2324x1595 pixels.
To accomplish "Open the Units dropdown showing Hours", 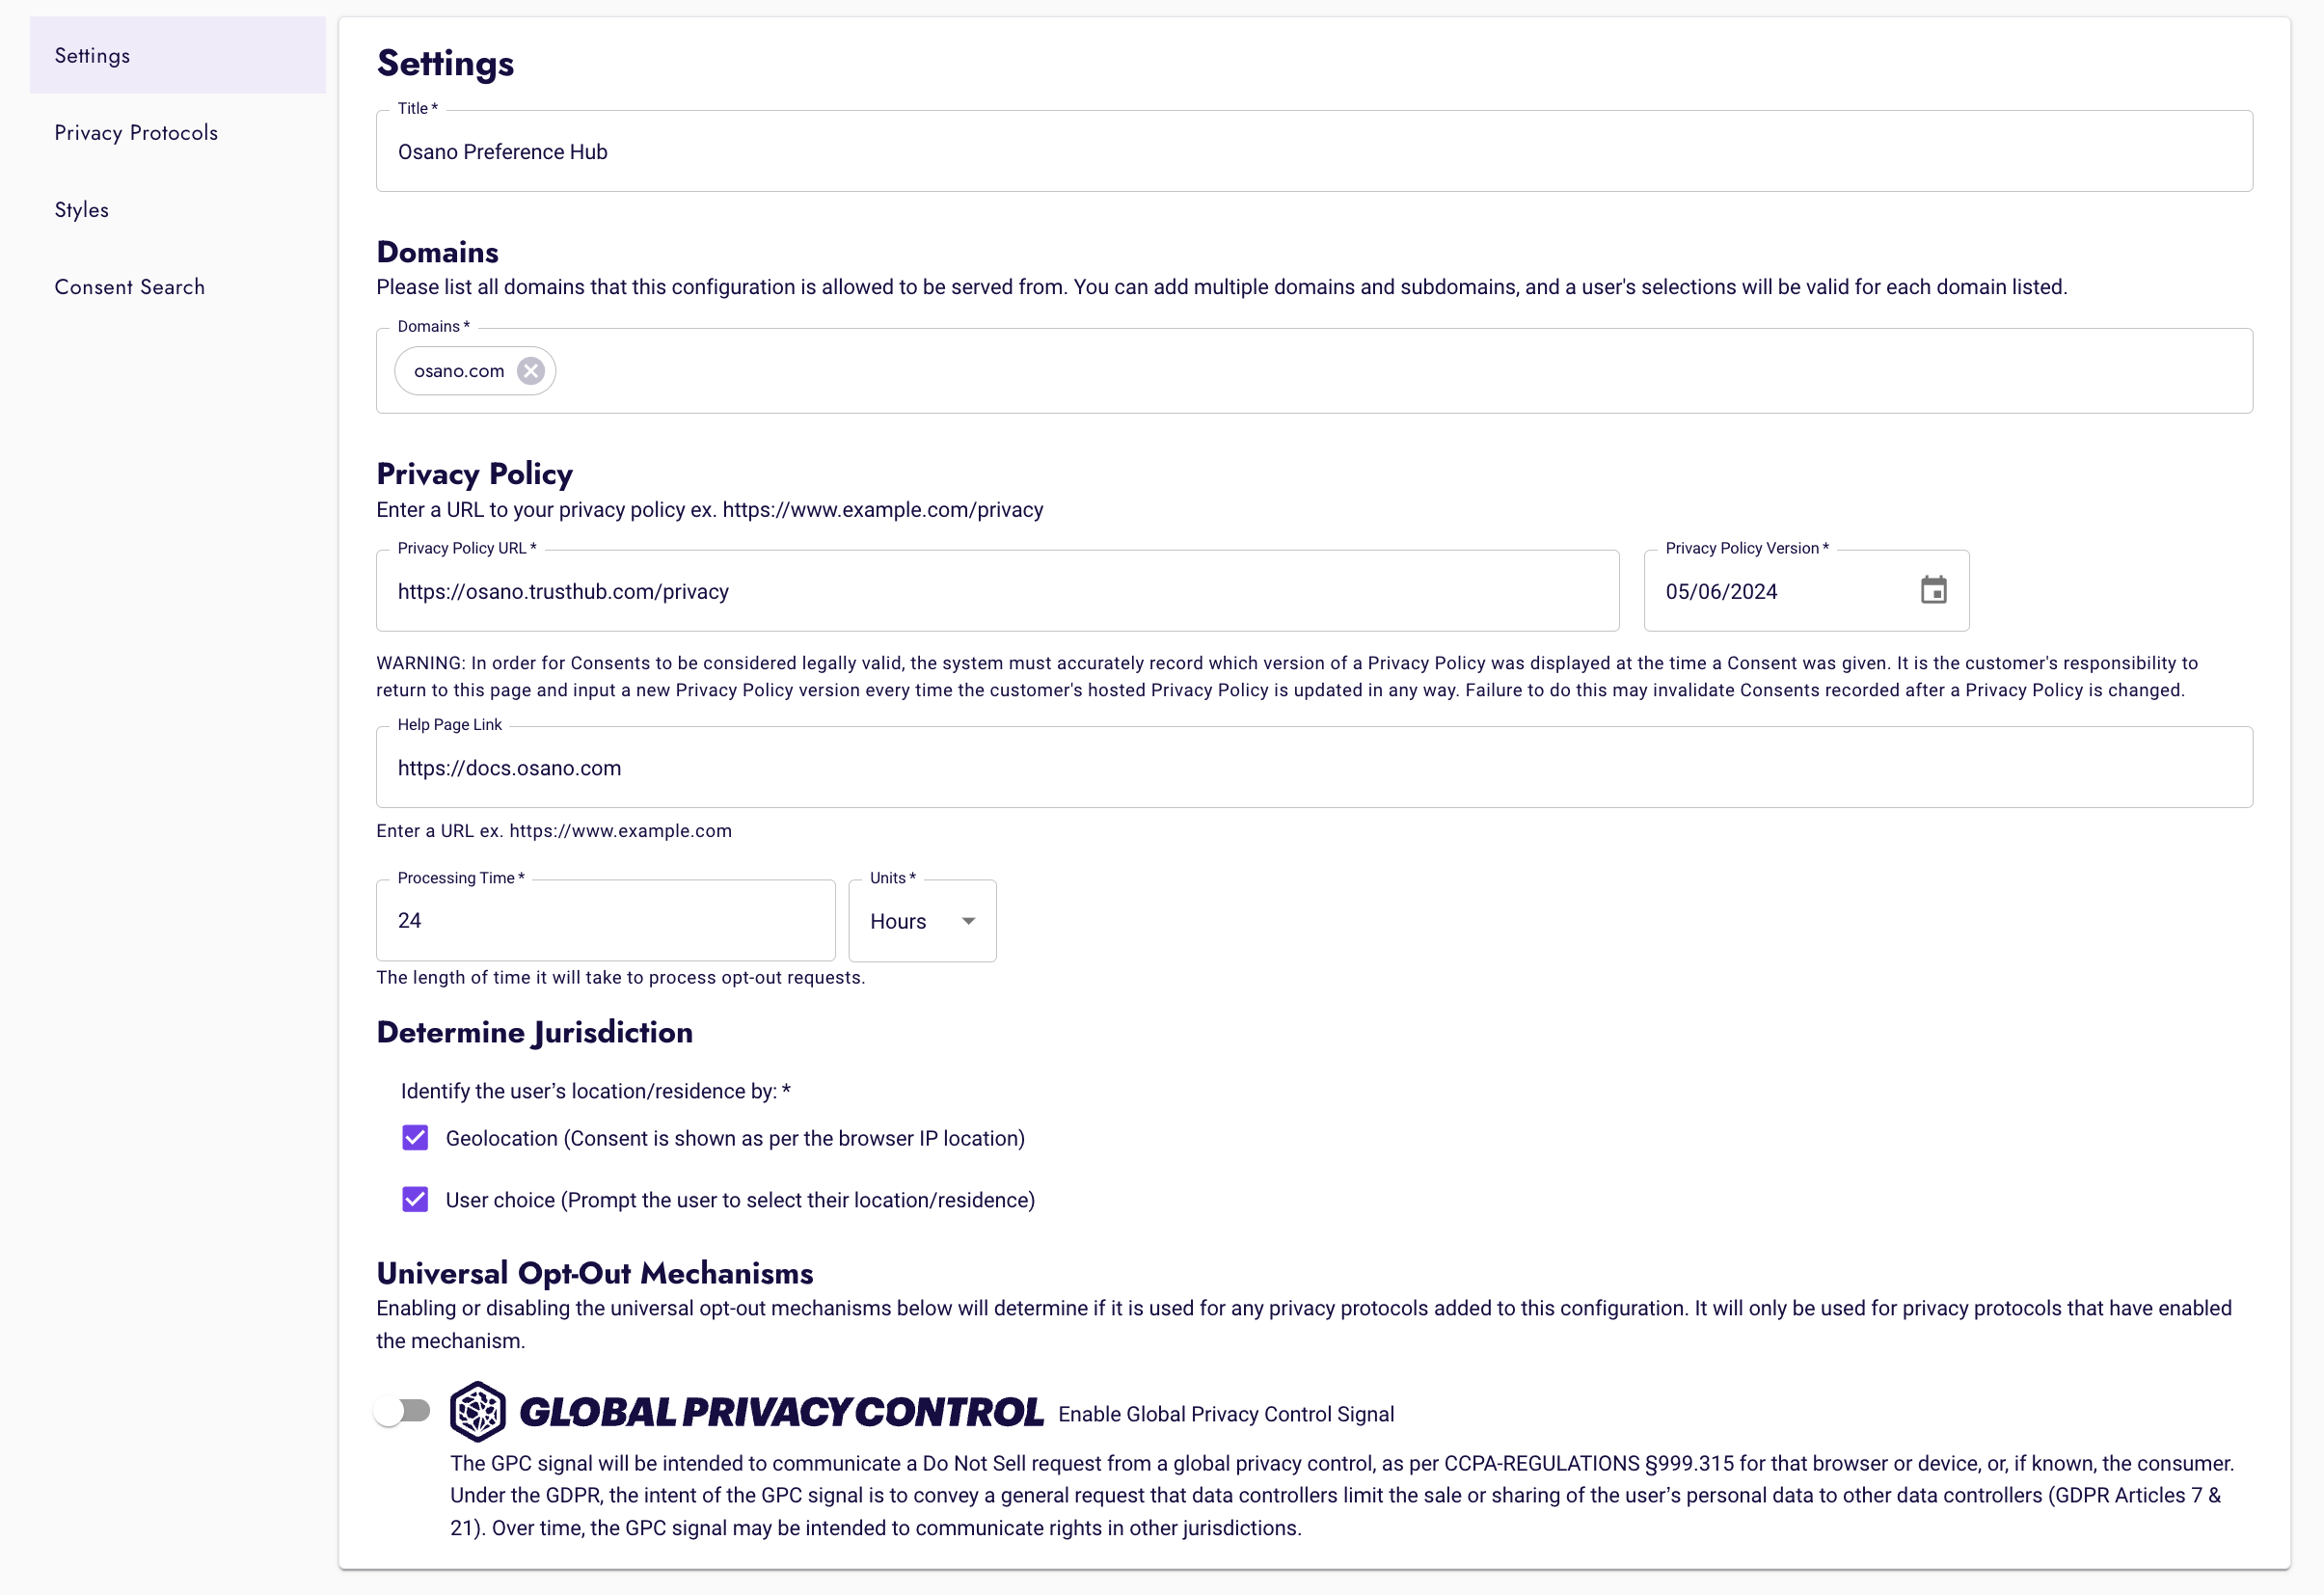I will tap(921, 921).
